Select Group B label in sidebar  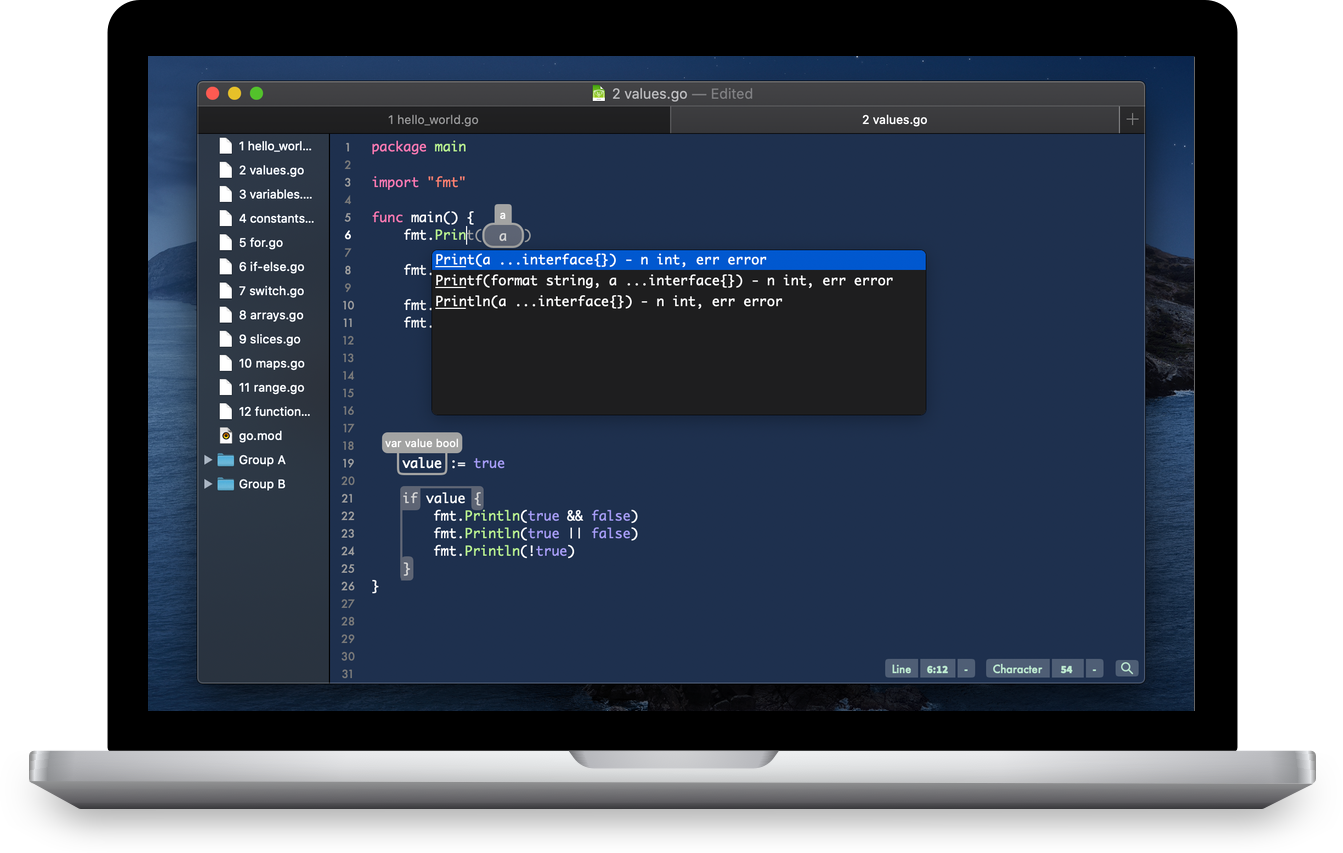[262, 484]
